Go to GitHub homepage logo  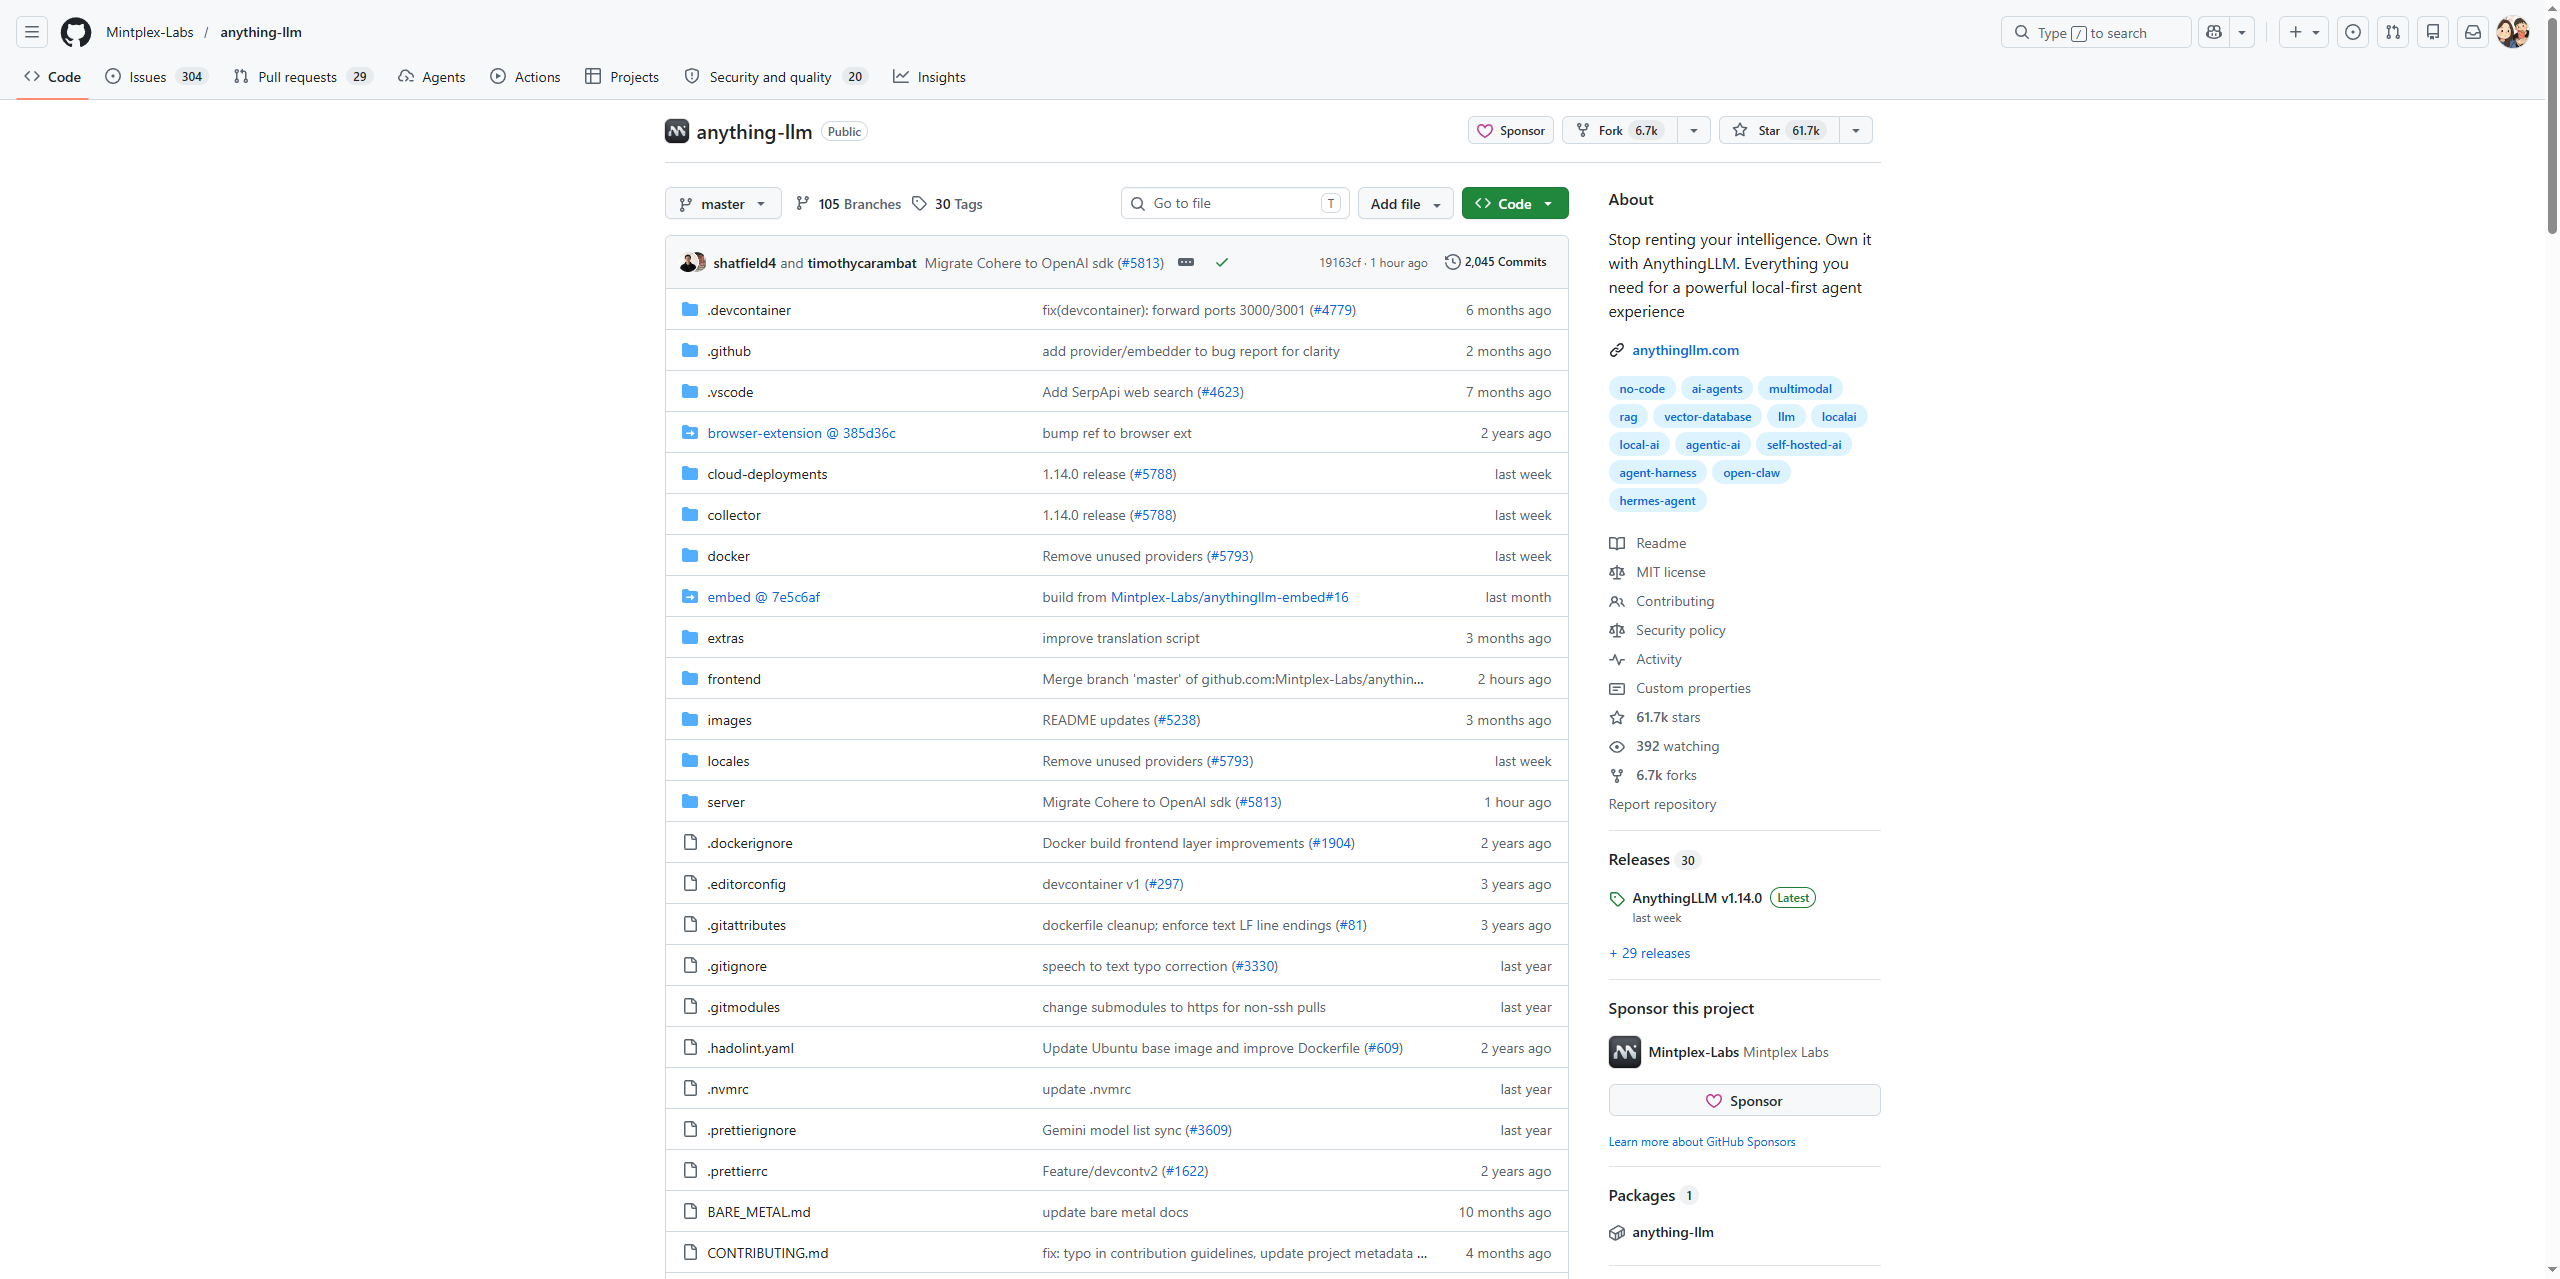click(x=76, y=32)
